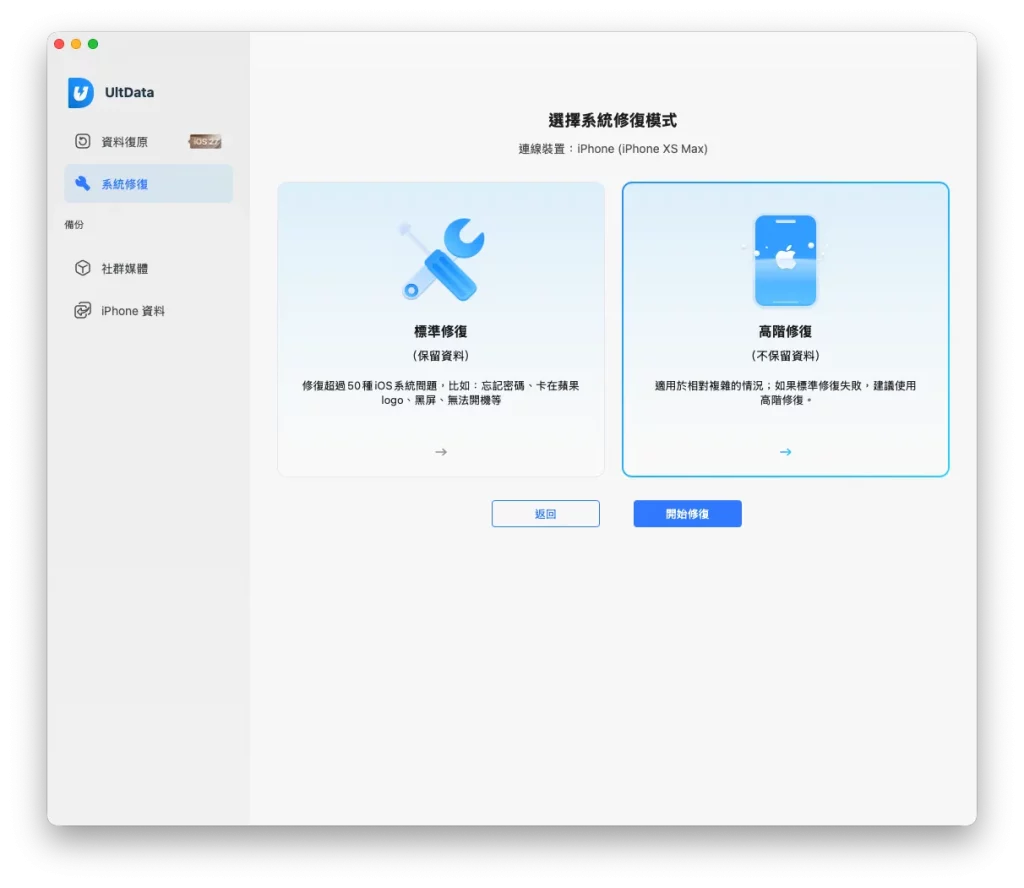The width and height of the screenshot is (1024, 888).
Task: Click the iOS badge beside 資料復原
Action: pyautogui.click(x=205, y=141)
